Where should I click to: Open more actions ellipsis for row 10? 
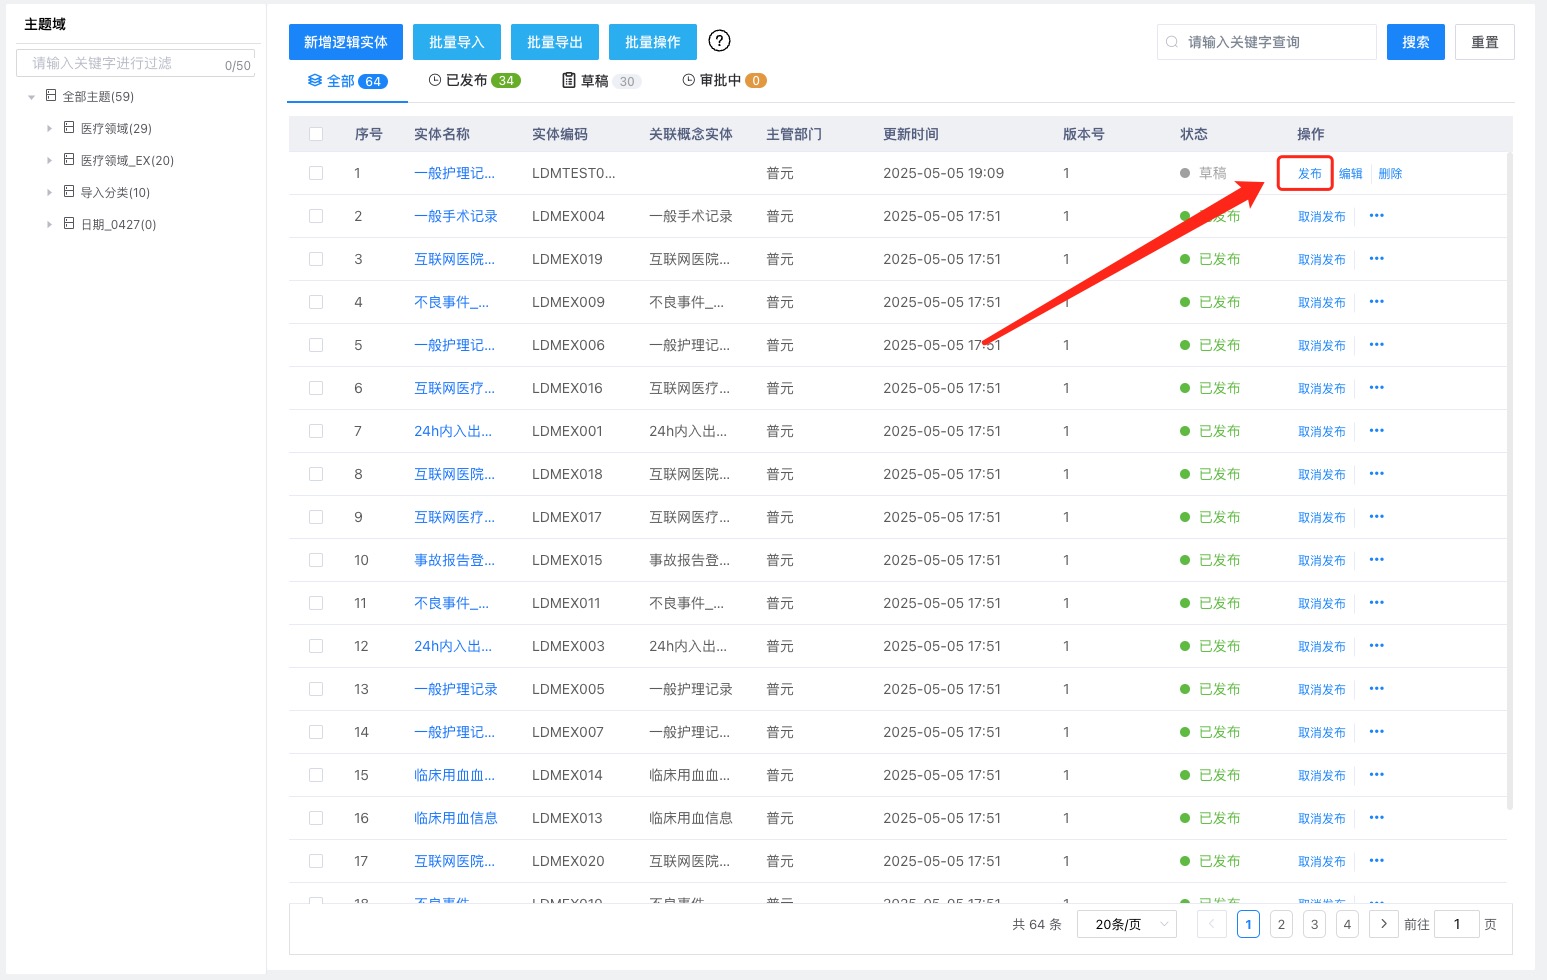[x=1376, y=560]
